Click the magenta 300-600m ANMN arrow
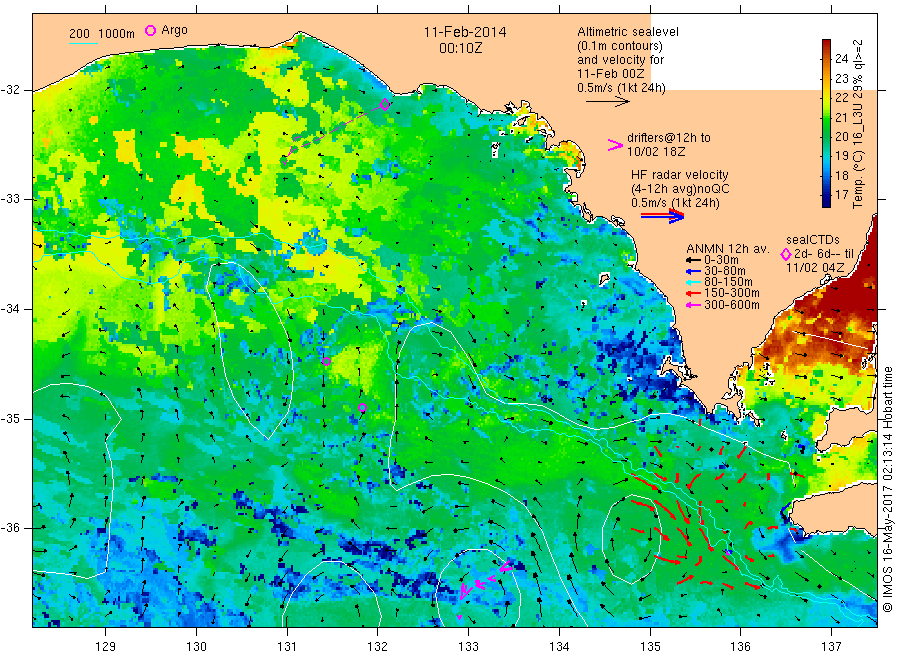 [x=693, y=305]
